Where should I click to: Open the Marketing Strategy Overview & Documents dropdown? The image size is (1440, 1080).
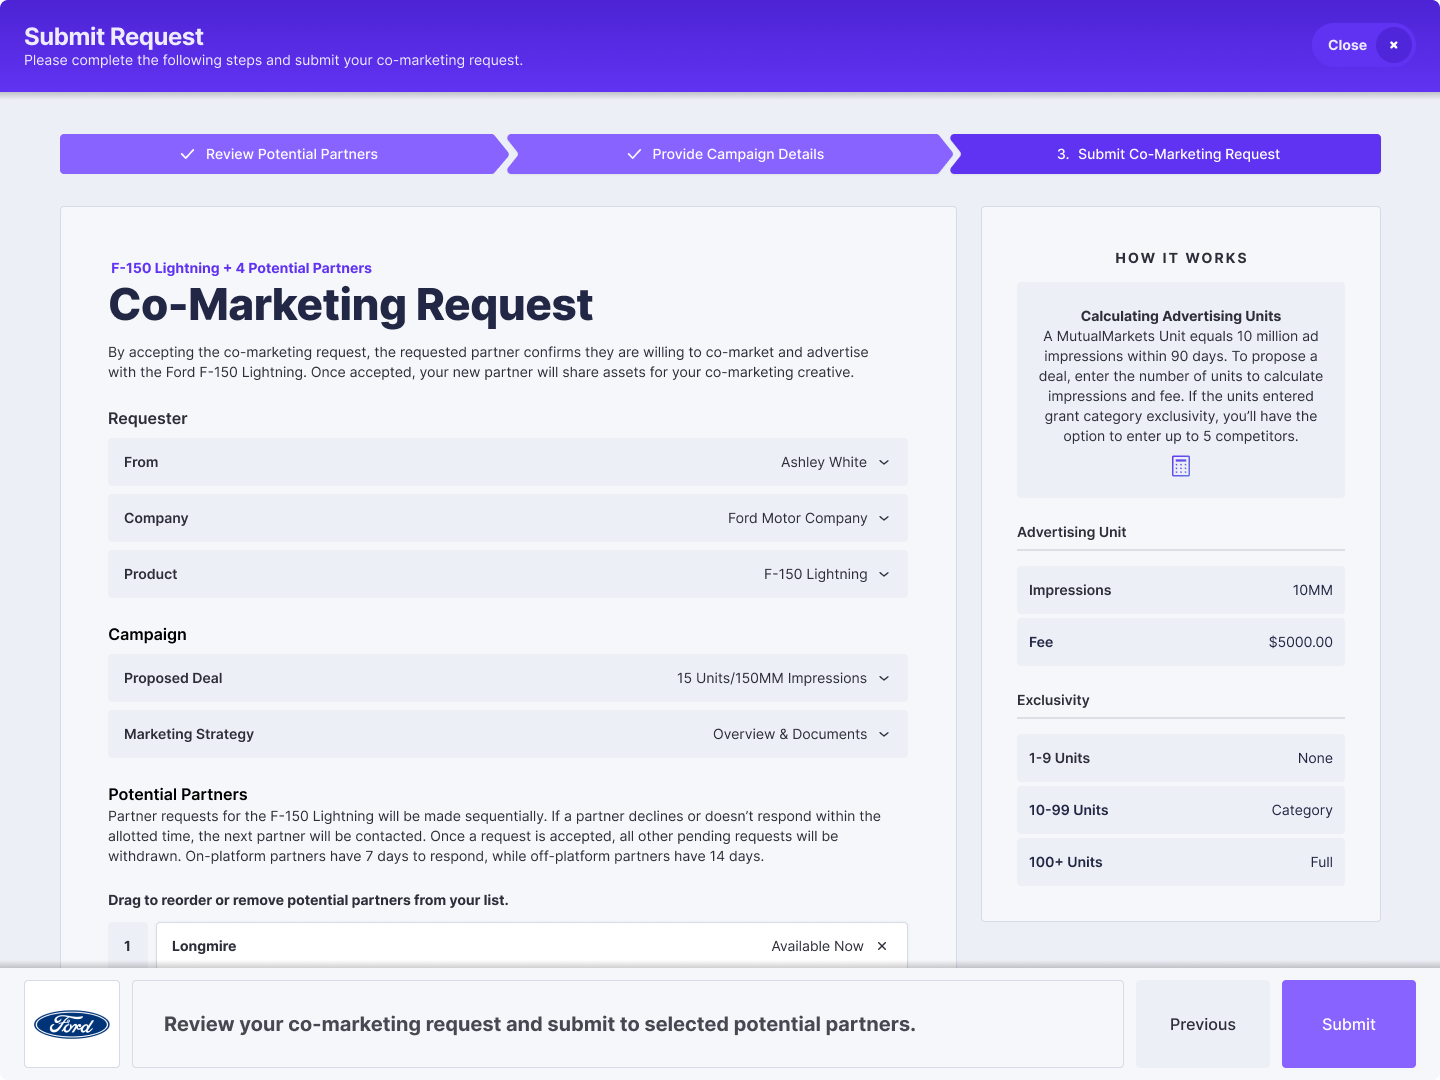[x=884, y=734]
